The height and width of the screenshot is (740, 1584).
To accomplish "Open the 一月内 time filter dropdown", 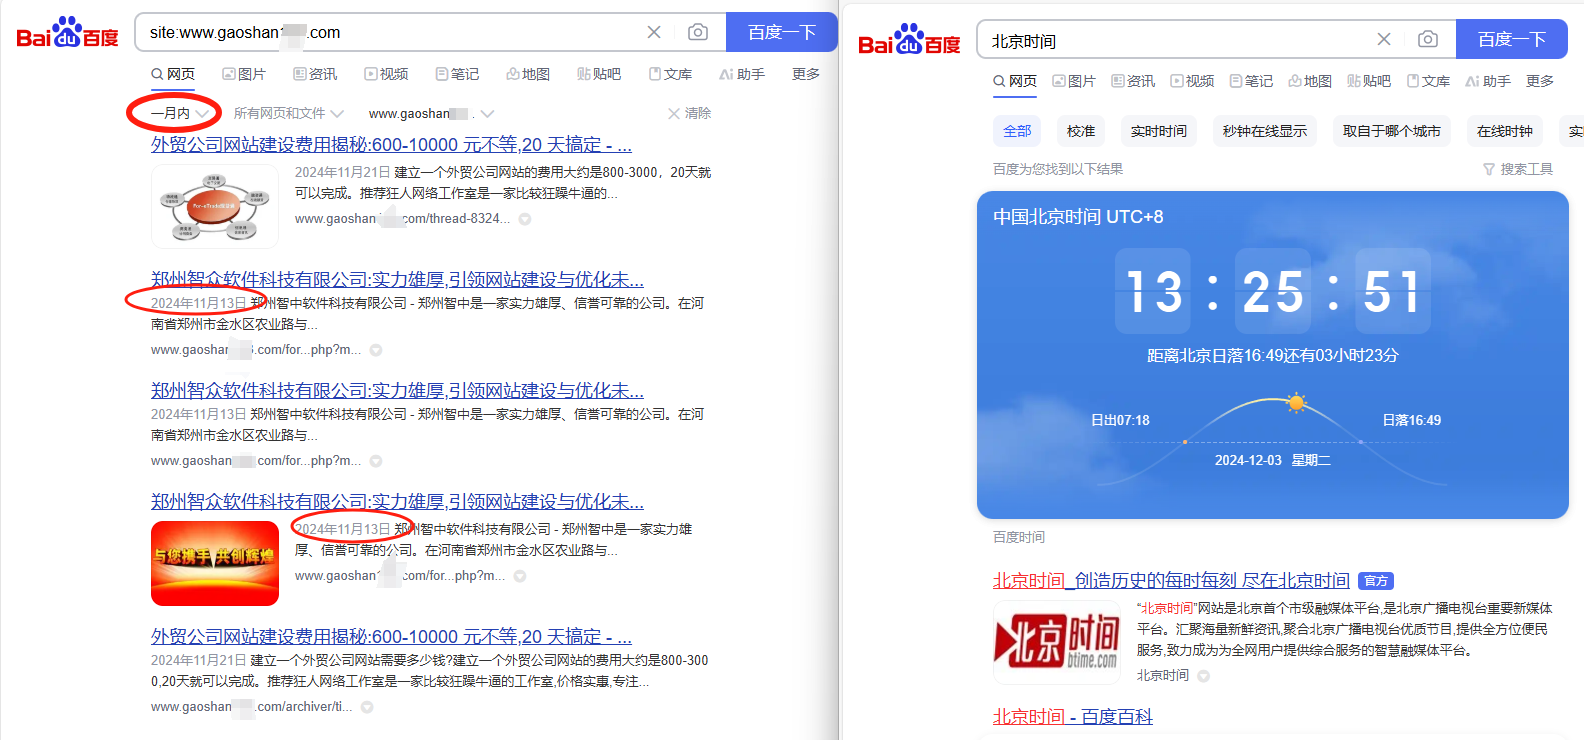I will (179, 113).
